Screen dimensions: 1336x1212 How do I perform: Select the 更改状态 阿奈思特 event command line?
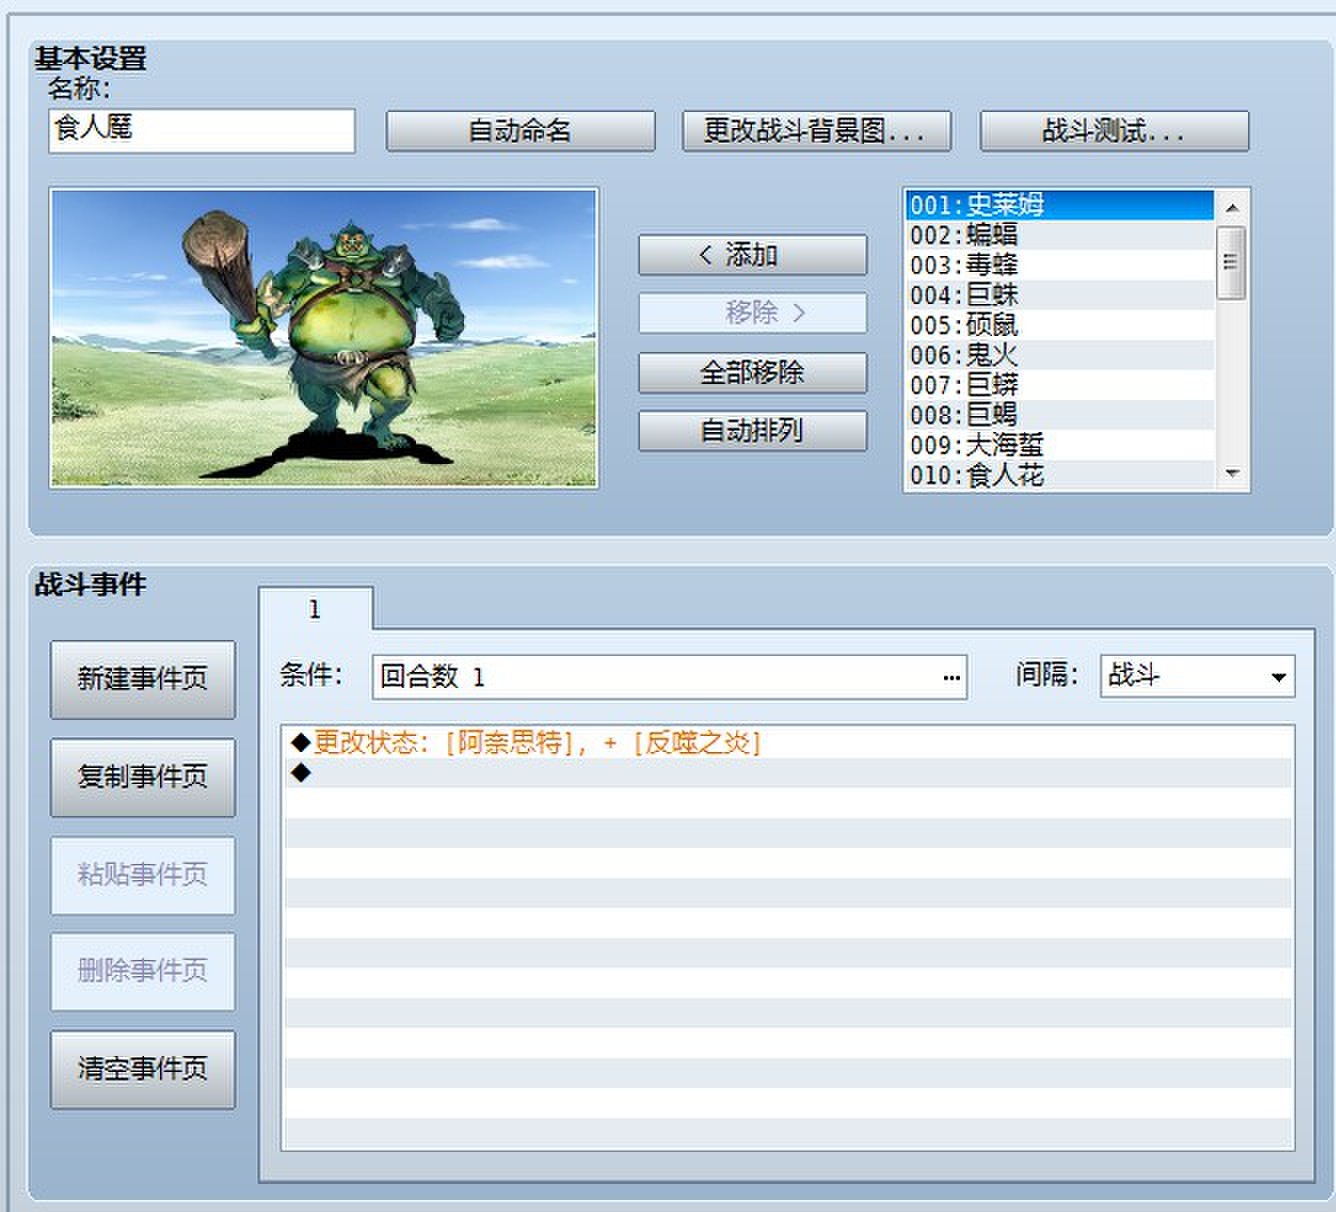click(788, 743)
